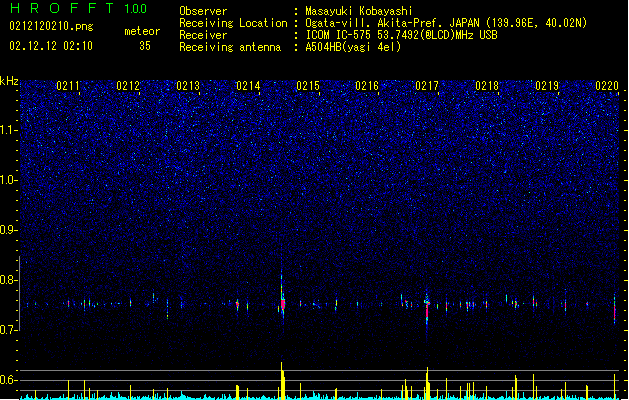Click the 0.6 kHz axis label

coord(8,380)
